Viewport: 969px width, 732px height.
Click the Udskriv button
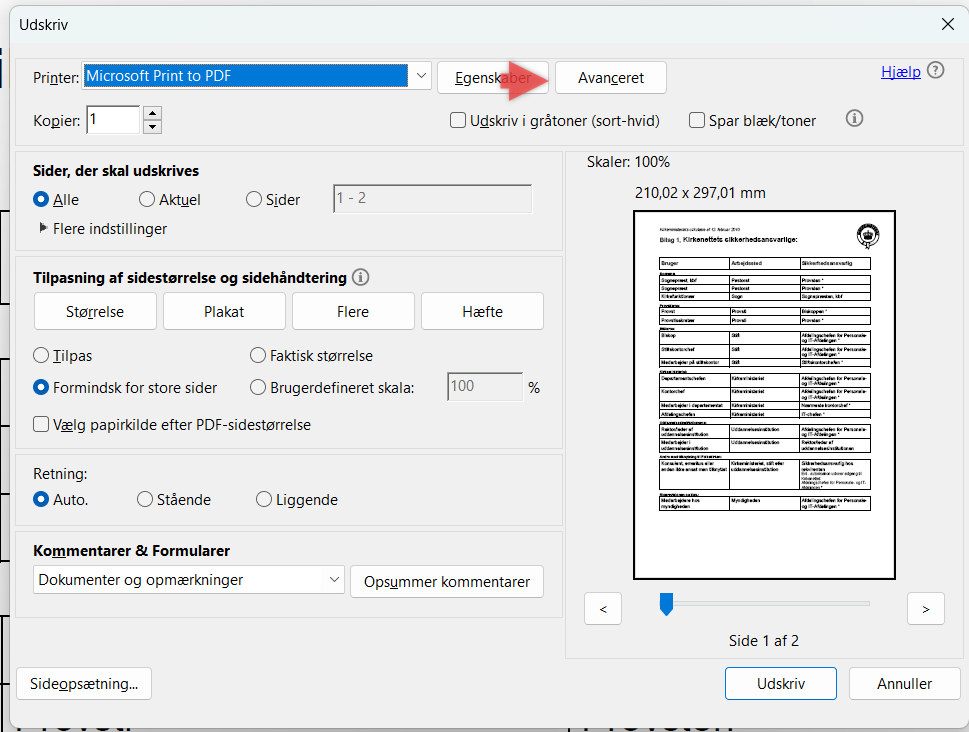[x=780, y=683]
